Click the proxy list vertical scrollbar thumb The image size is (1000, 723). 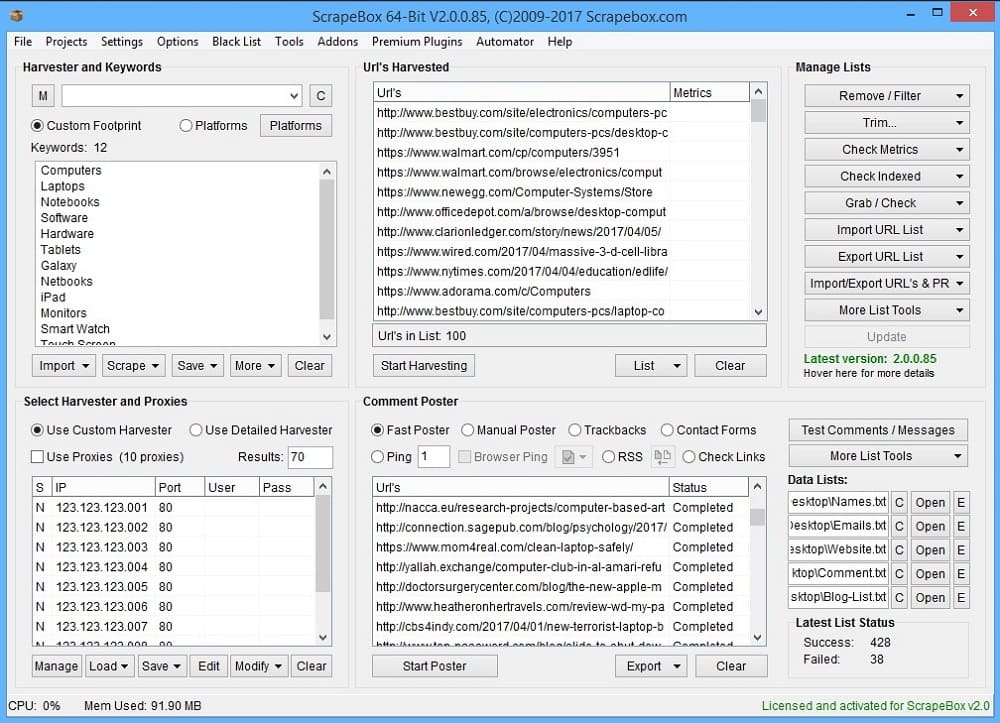323,543
